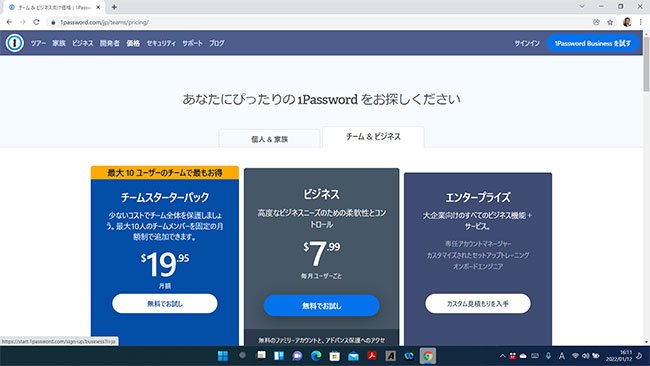Click the share page icon in address bar

click(596, 22)
